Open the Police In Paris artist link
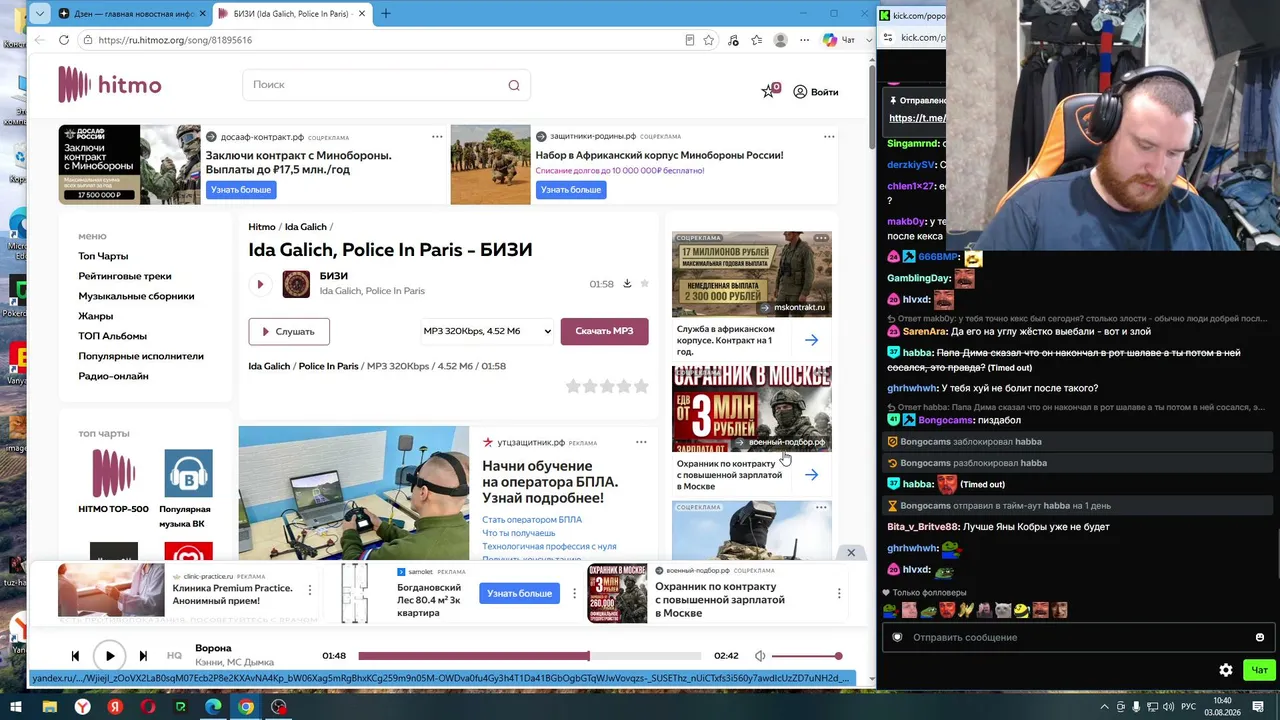The image size is (1280, 720). [328, 366]
